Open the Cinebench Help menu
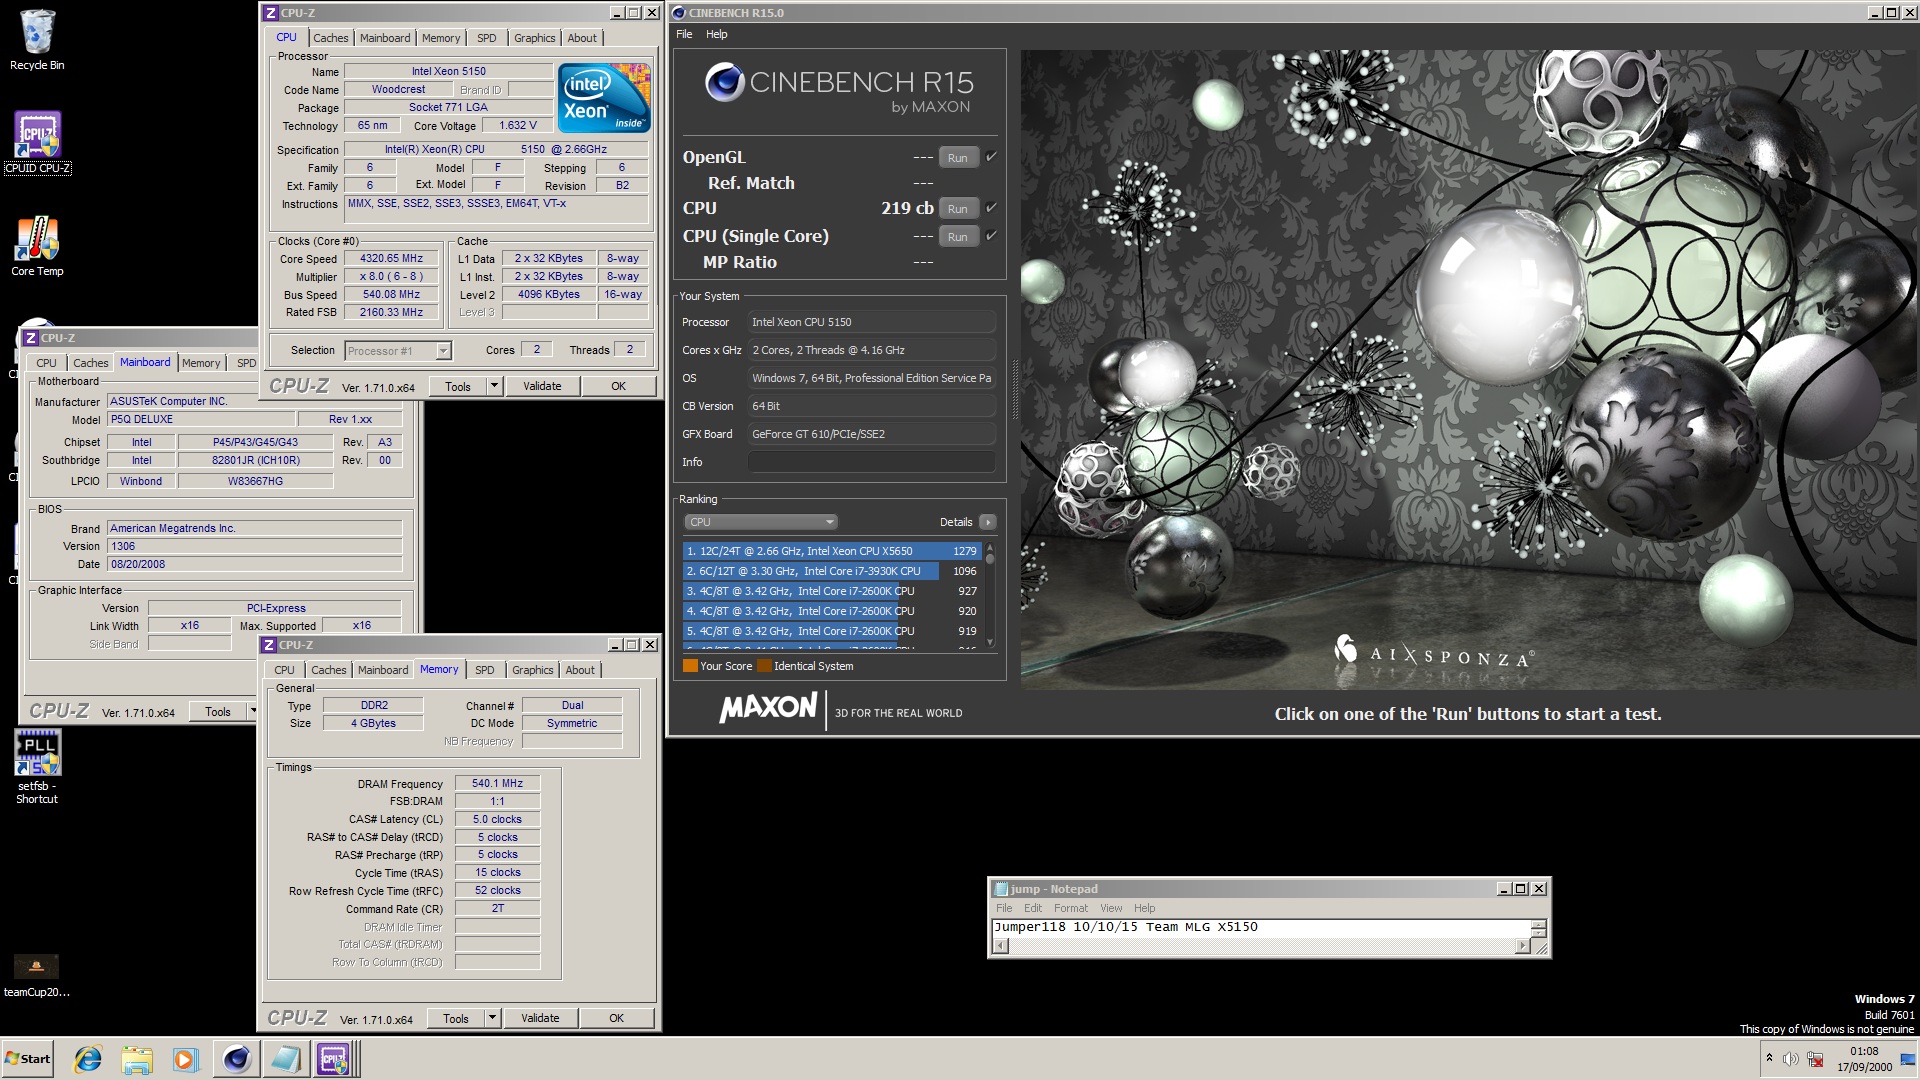This screenshot has height=1080, width=1920. tap(717, 34)
